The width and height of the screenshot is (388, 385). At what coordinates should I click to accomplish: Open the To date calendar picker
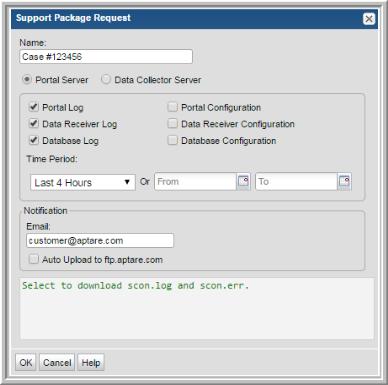coord(344,182)
